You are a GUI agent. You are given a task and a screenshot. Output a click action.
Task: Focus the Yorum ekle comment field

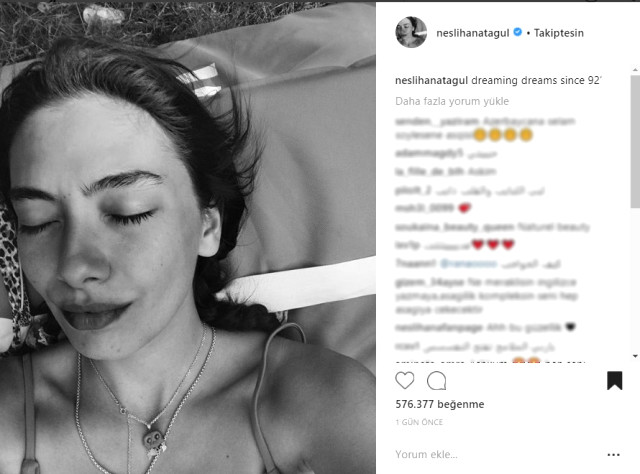(x=498, y=454)
